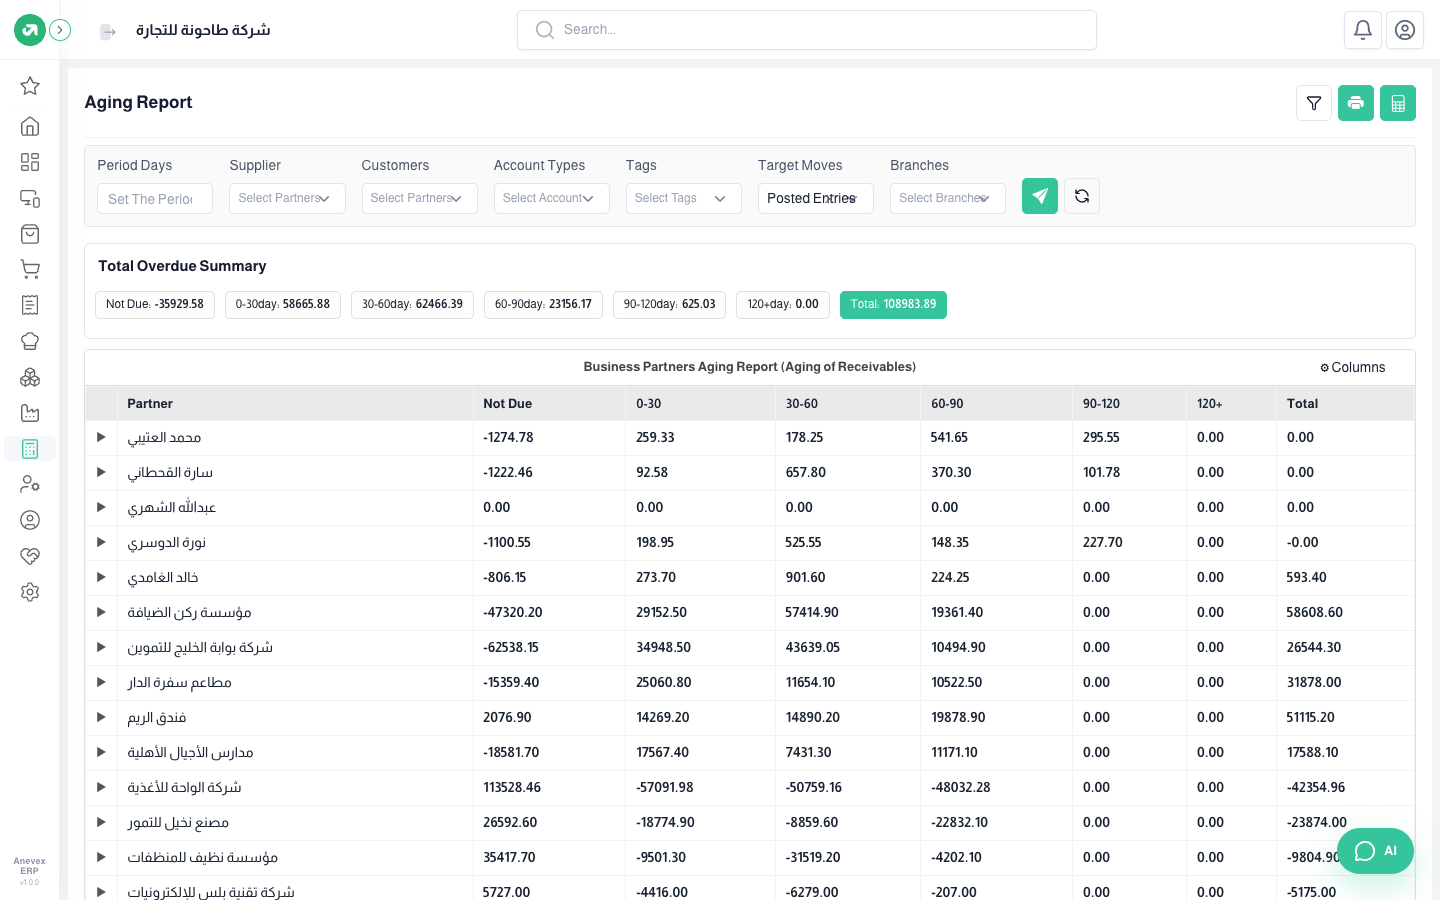Reset filters with refresh icon
The height and width of the screenshot is (900, 1440).
[x=1082, y=196]
